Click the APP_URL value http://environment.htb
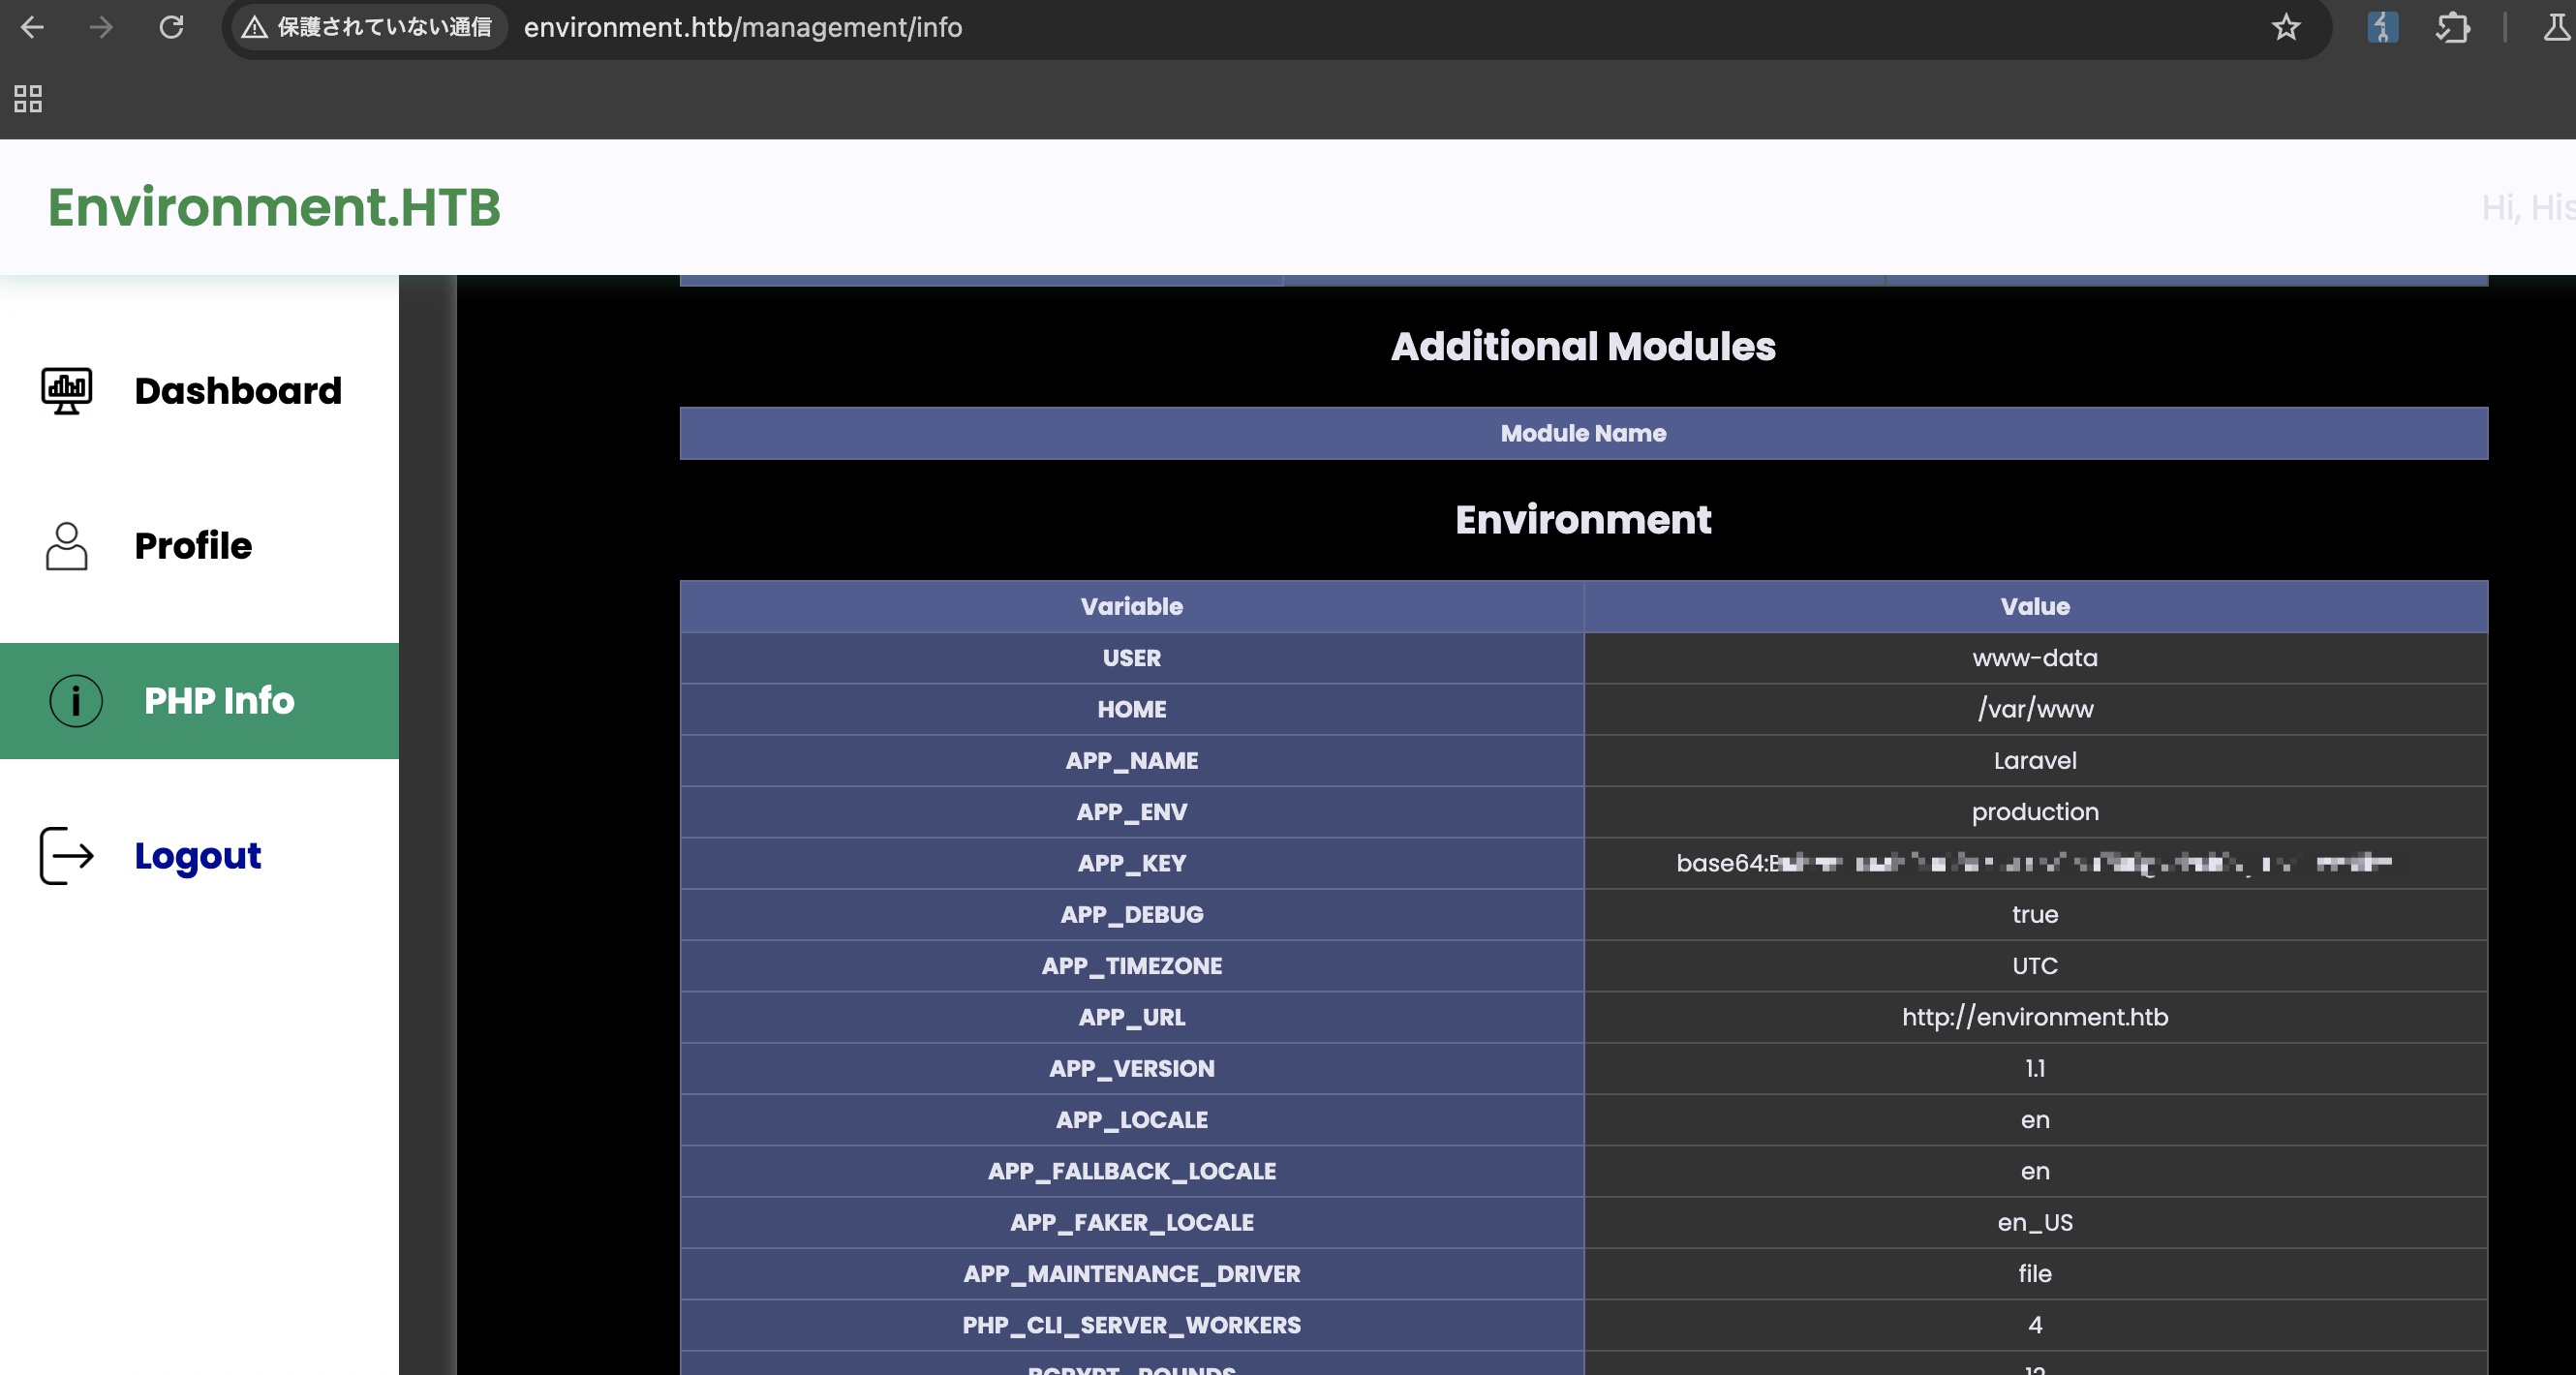This screenshot has width=2576, height=1375. [x=2034, y=1017]
